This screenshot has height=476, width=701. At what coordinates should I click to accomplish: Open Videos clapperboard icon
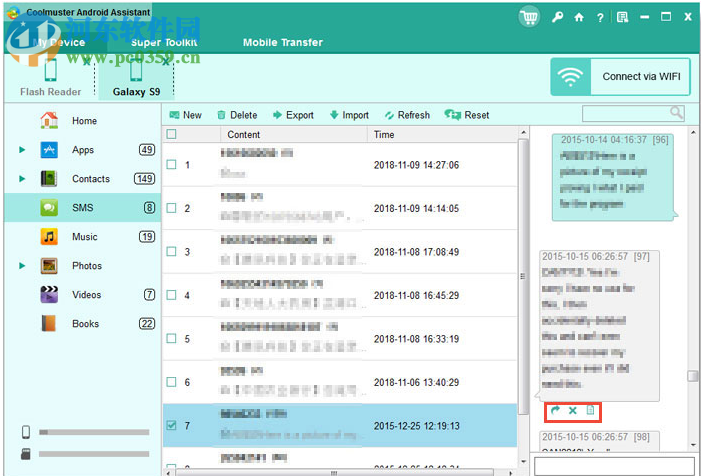[x=49, y=295]
